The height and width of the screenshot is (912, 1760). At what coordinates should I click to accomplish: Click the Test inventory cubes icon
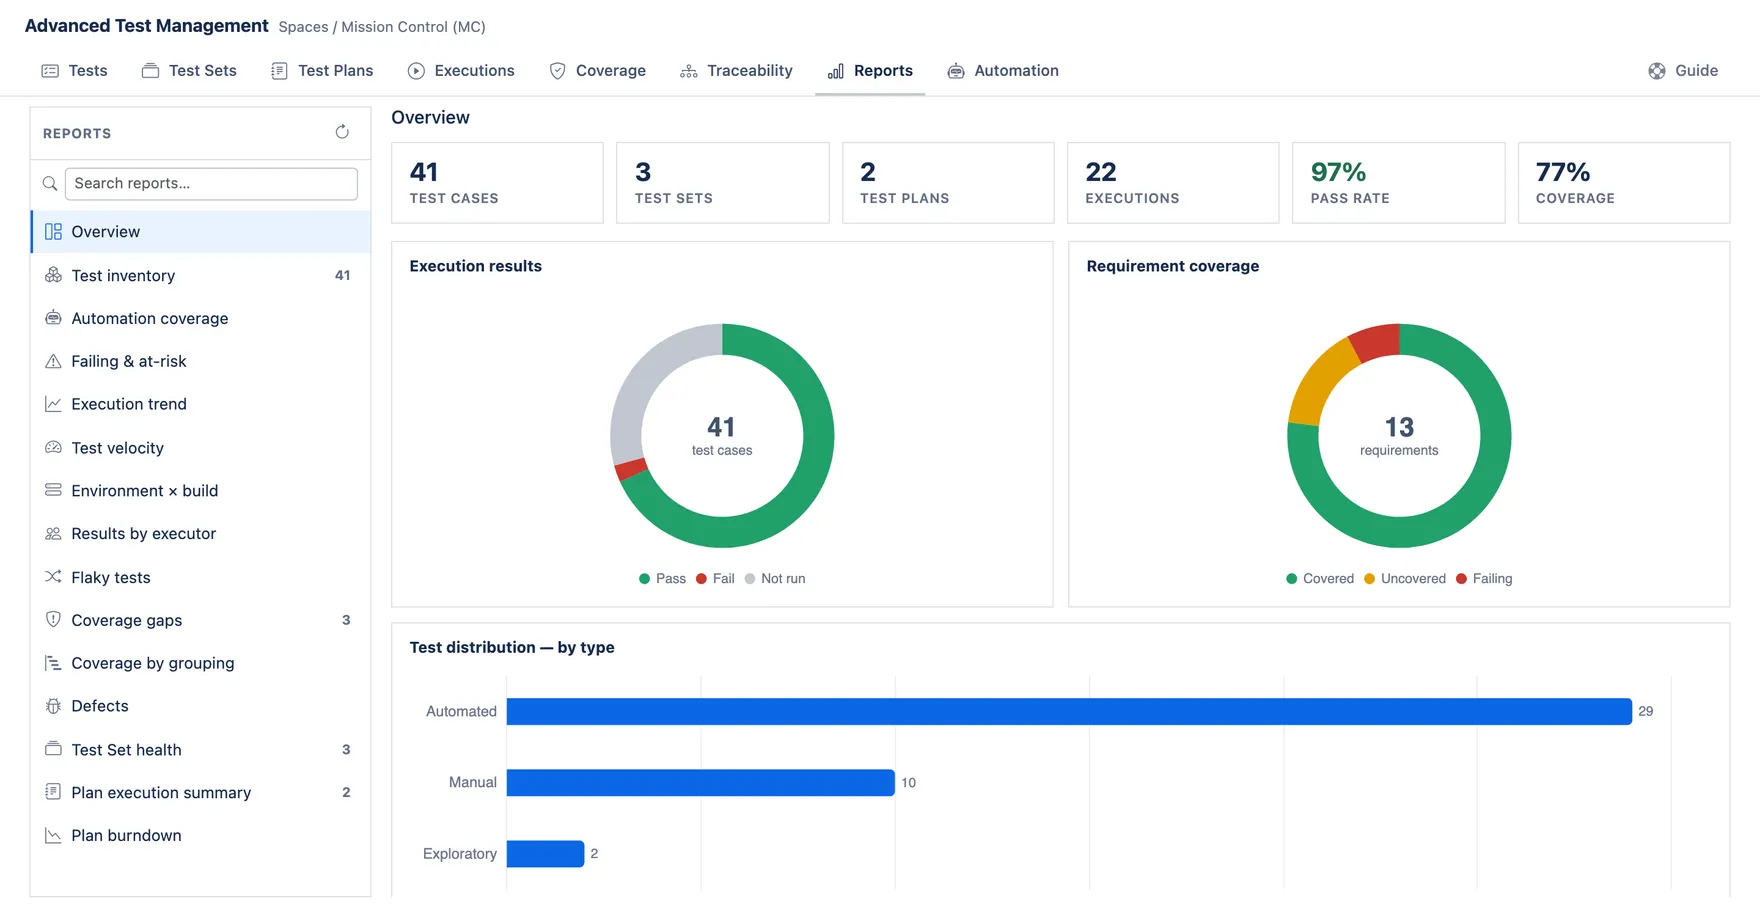tap(53, 275)
